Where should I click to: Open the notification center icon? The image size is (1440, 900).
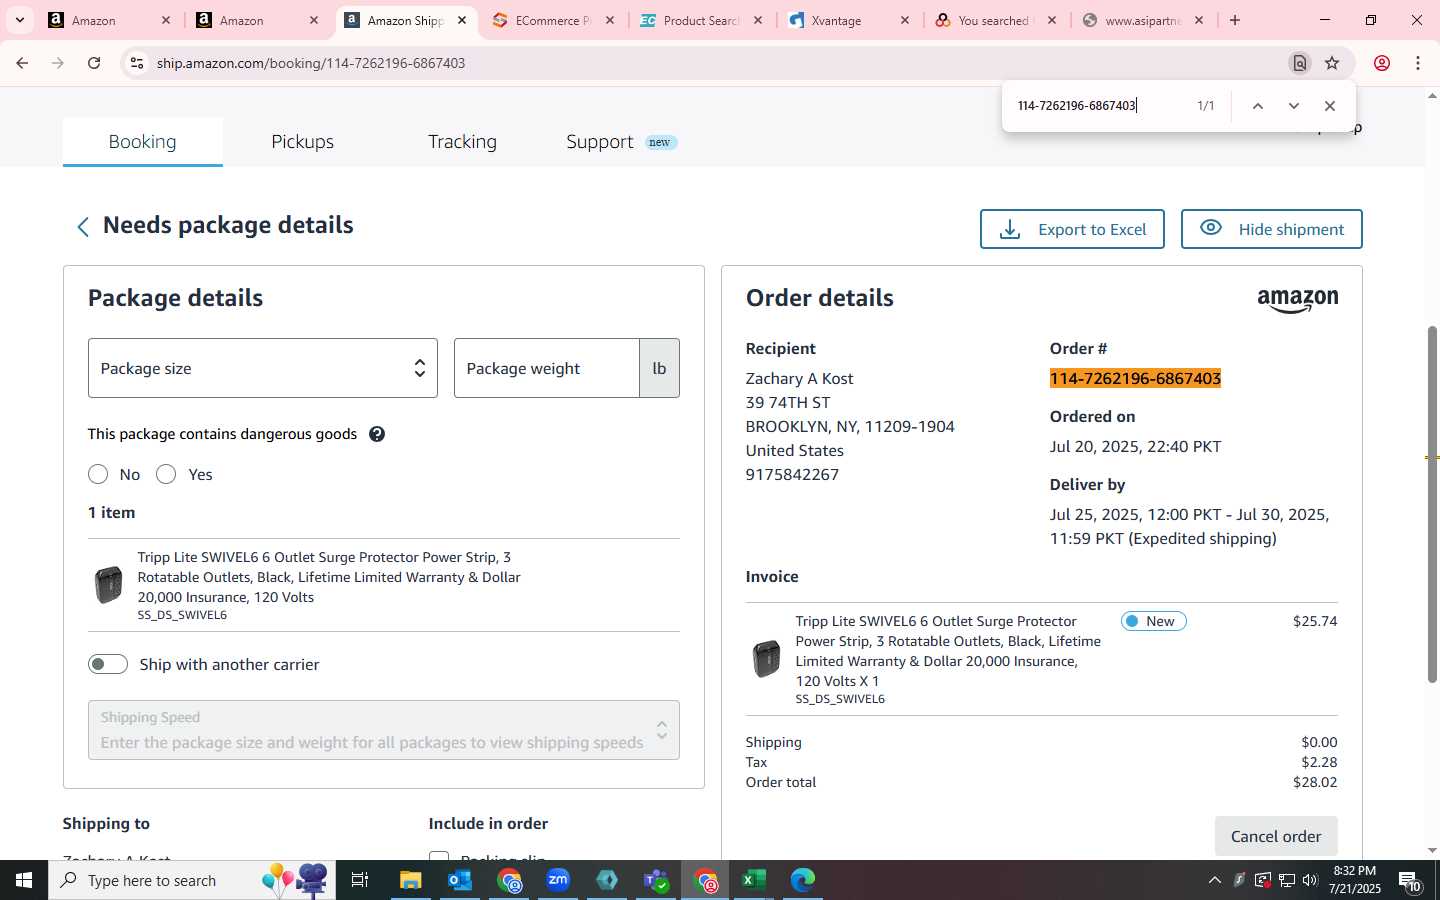pos(1410,881)
